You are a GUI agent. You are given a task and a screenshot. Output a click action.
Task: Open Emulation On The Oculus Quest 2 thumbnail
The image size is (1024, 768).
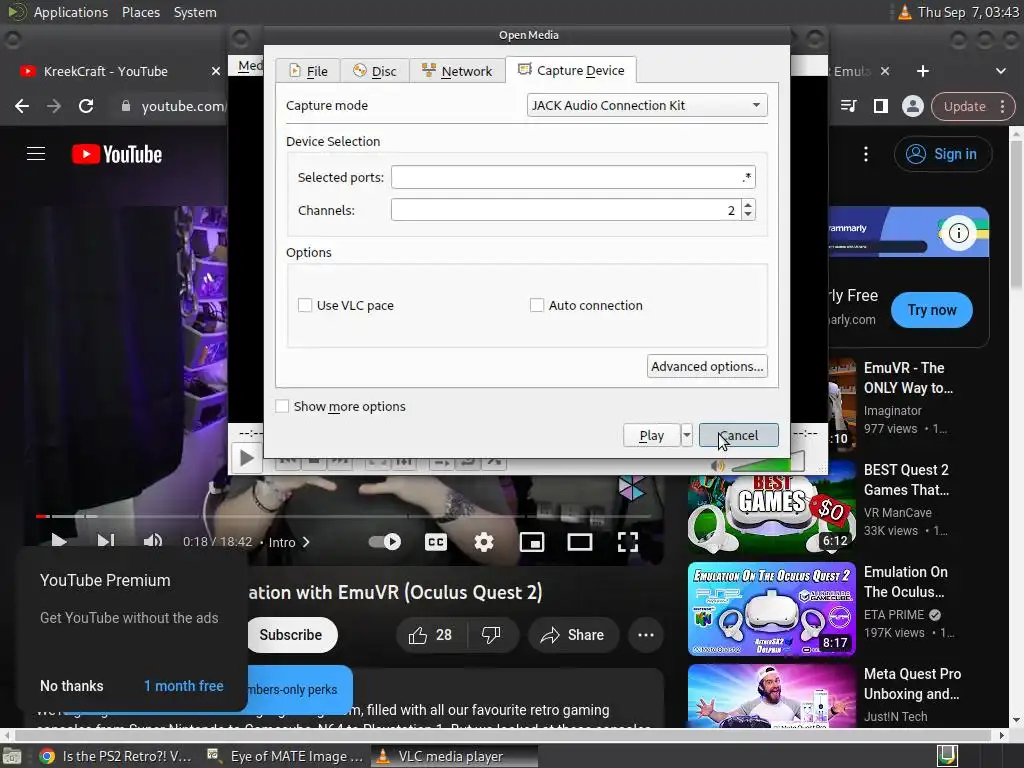click(x=771, y=609)
